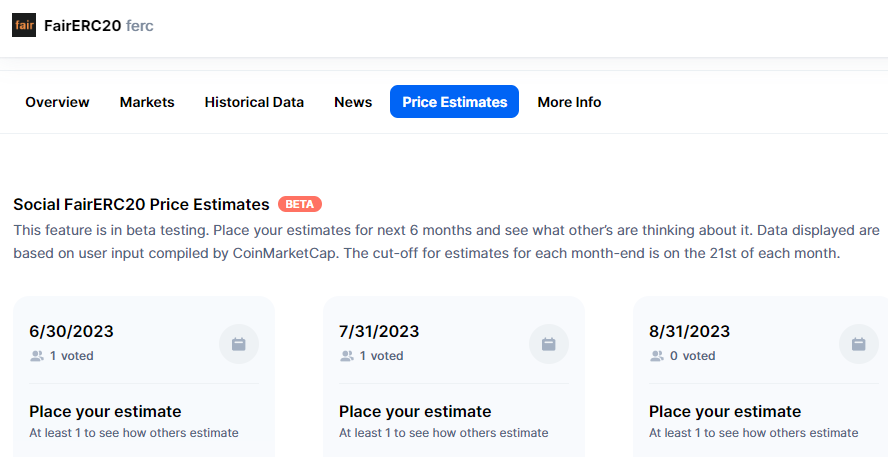Click the FairERC20 coin name header
This screenshot has height=457, width=888.
tap(83, 25)
